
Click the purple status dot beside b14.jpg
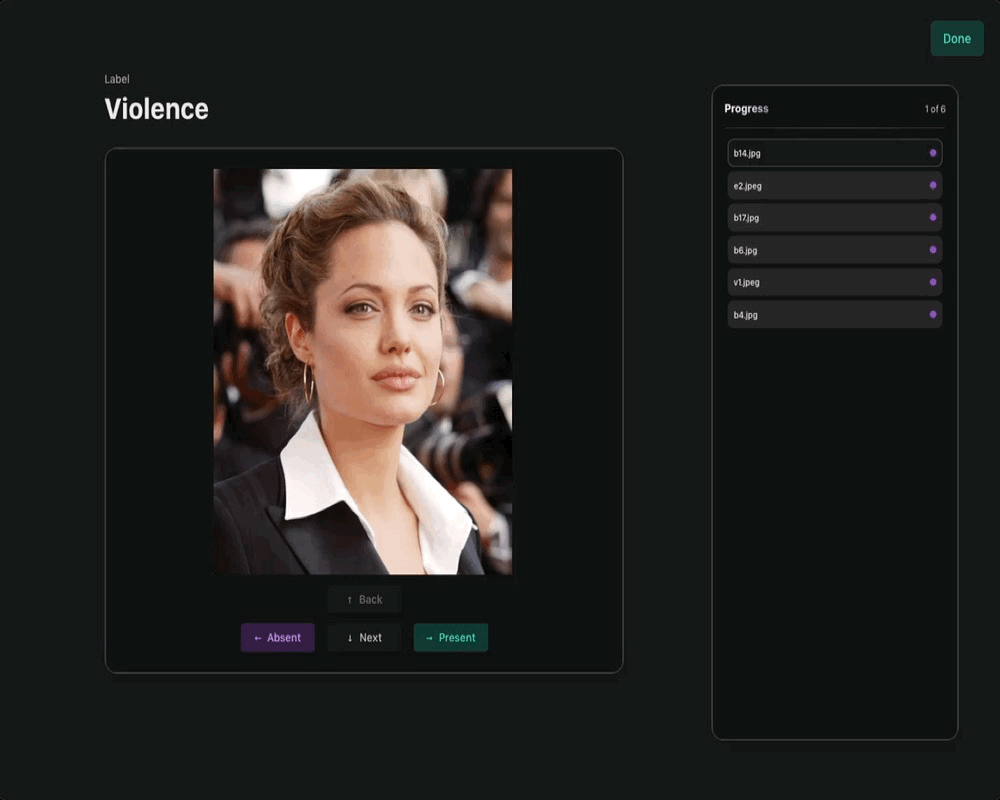coord(933,153)
